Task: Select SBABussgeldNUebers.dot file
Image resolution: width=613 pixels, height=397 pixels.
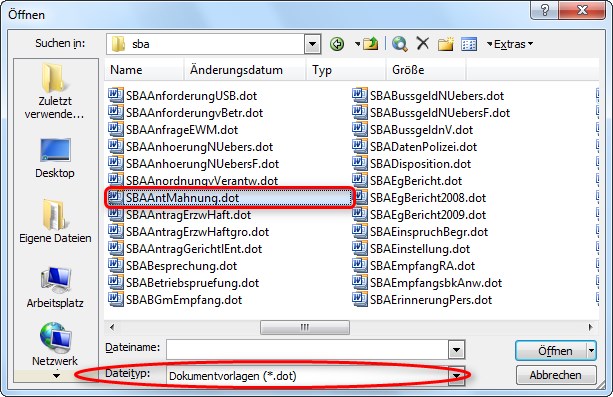Action: 428,95
